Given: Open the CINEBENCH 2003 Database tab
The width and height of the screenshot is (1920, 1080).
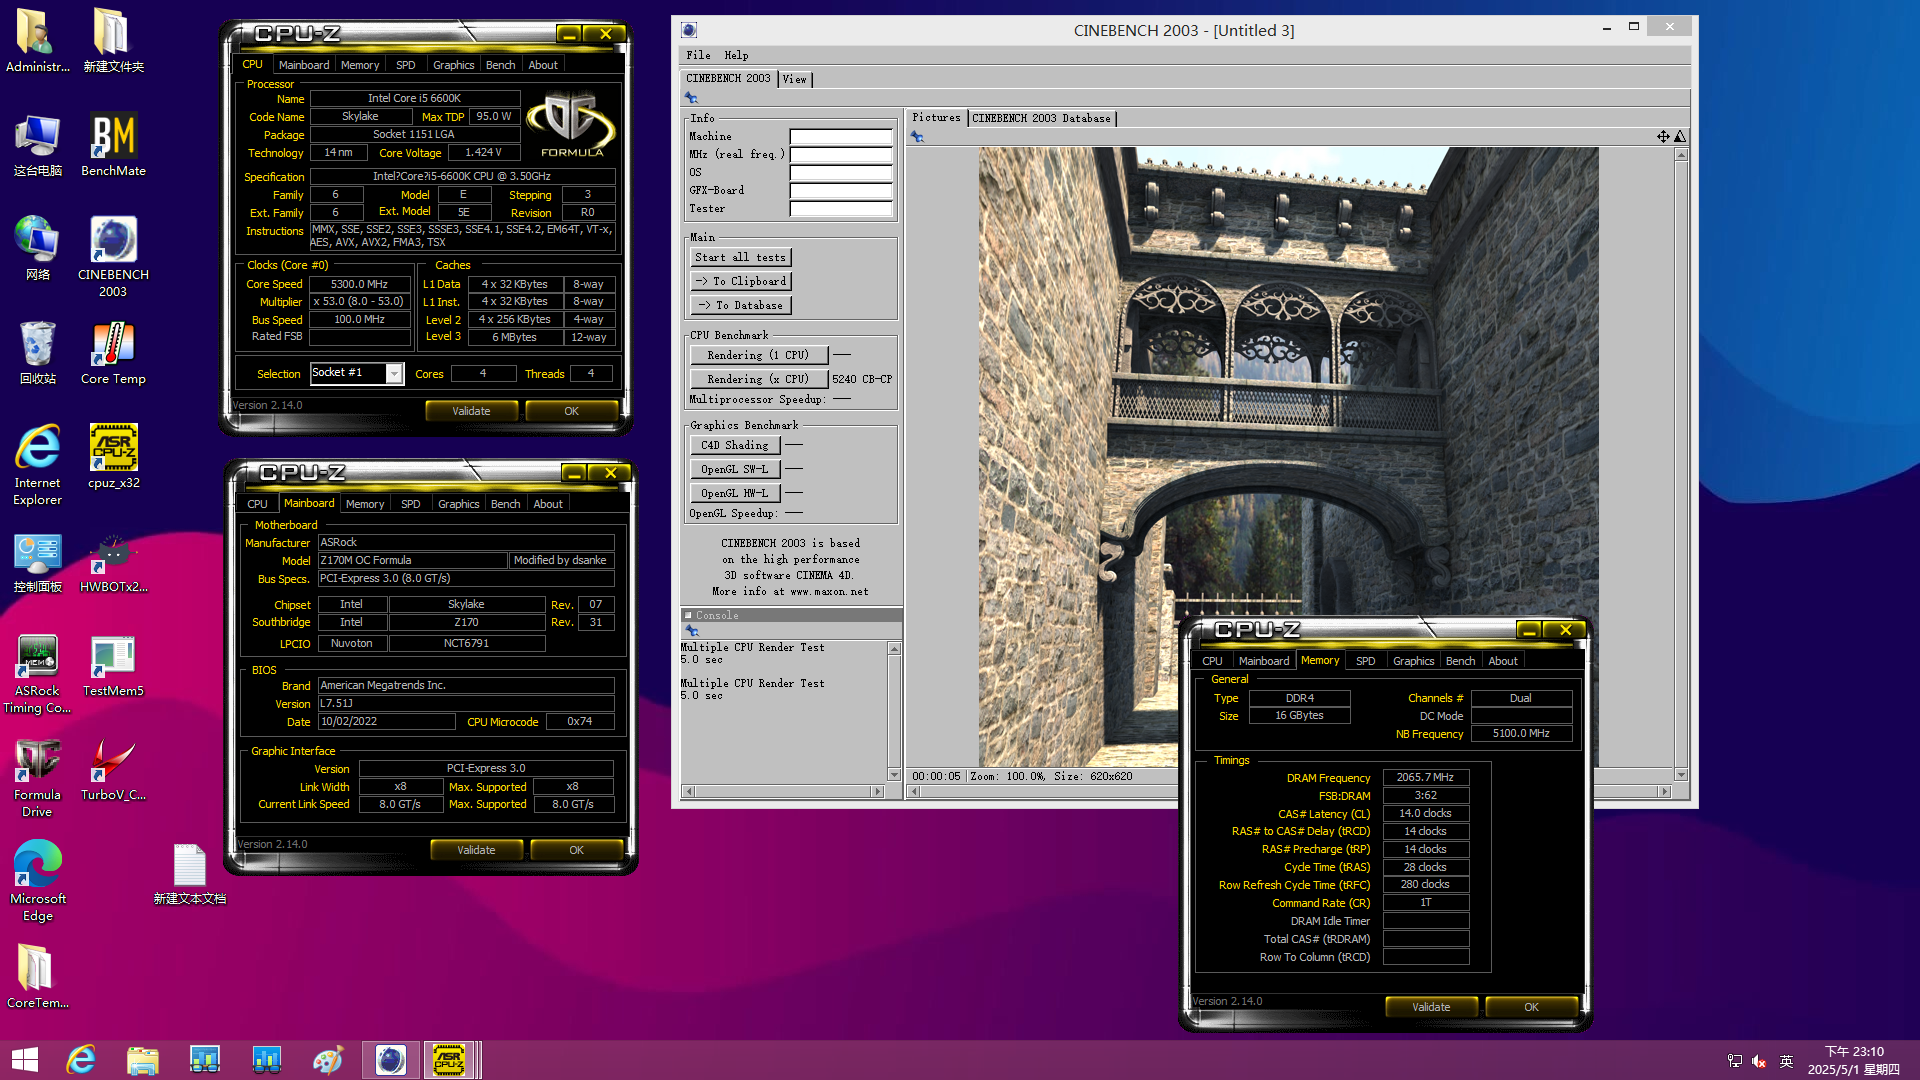Looking at the screenshot, I should tap(1041, 118).
